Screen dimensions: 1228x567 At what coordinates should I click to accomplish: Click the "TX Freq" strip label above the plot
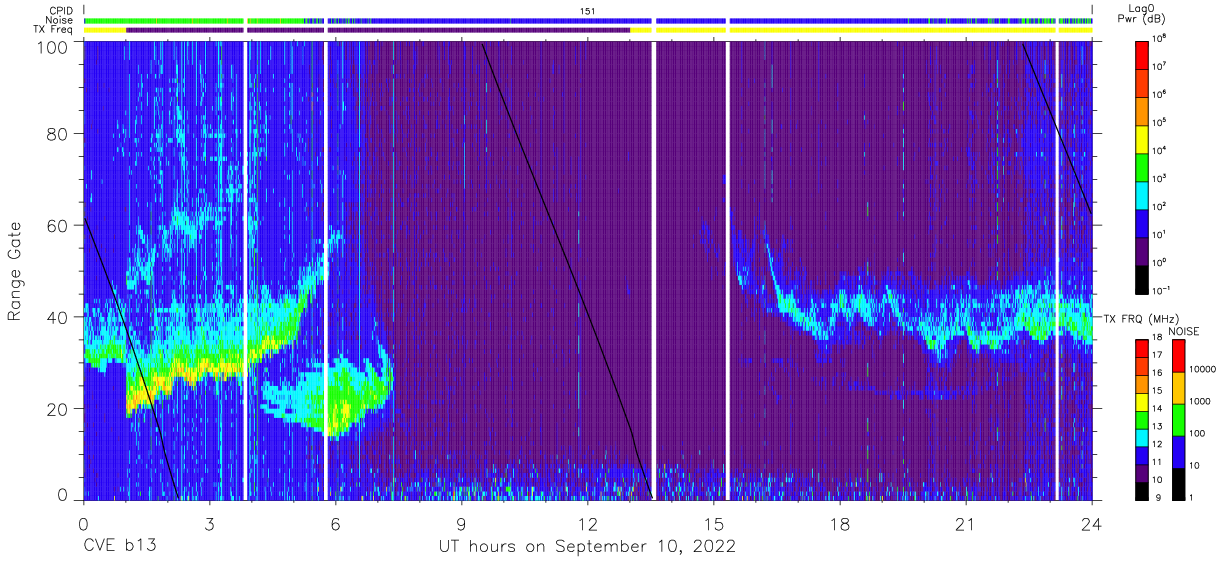pos(54,29)
